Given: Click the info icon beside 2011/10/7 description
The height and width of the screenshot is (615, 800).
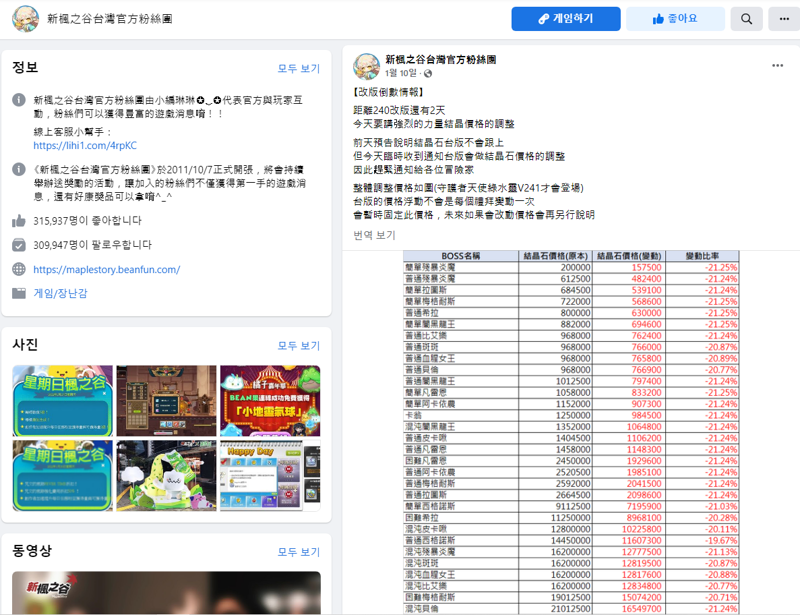Looking at the screenshot, I should click(x=19, y=169).
